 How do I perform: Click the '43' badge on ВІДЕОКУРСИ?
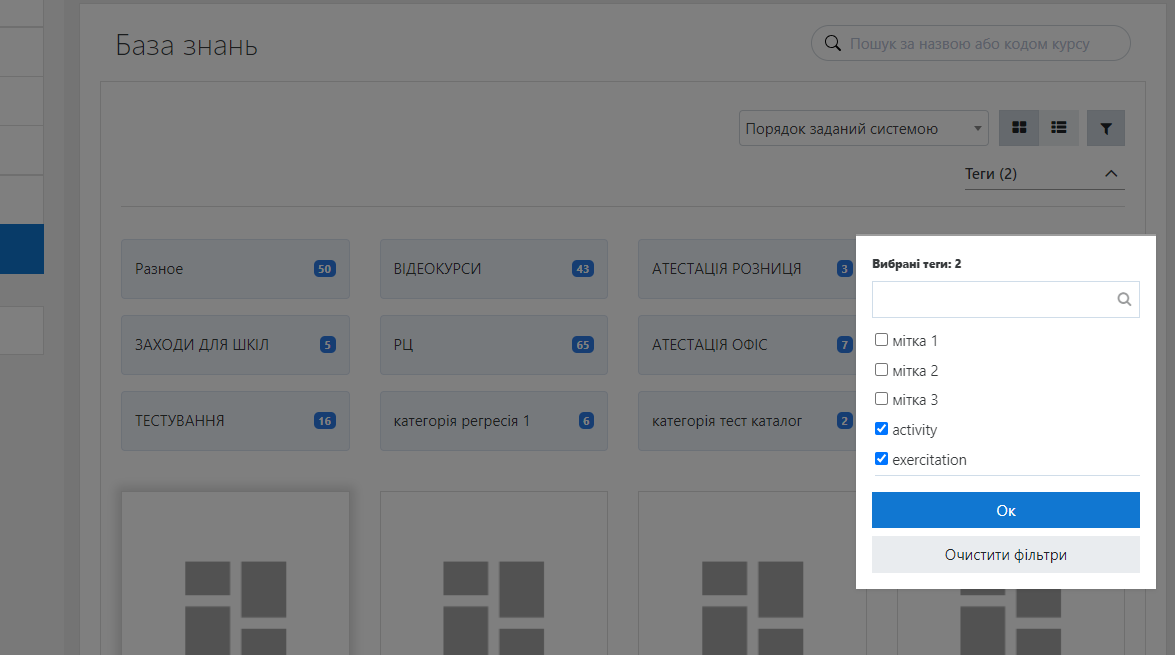point(583,269)
